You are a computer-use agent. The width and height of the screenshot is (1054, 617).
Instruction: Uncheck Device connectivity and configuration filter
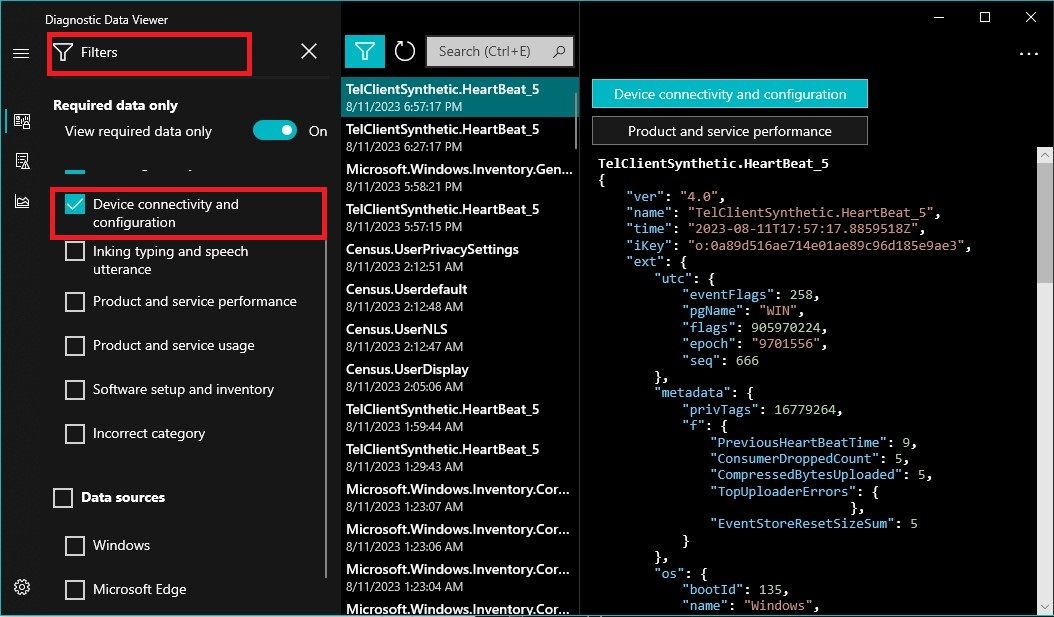(75, 204)
